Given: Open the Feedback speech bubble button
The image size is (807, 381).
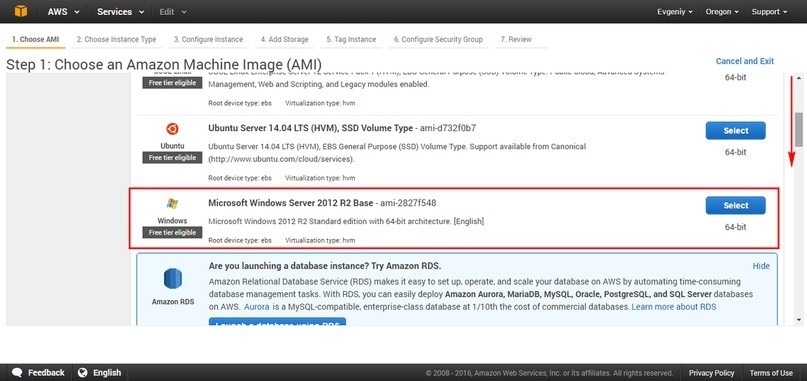Looking at the screenshot, I should point(39,372).
